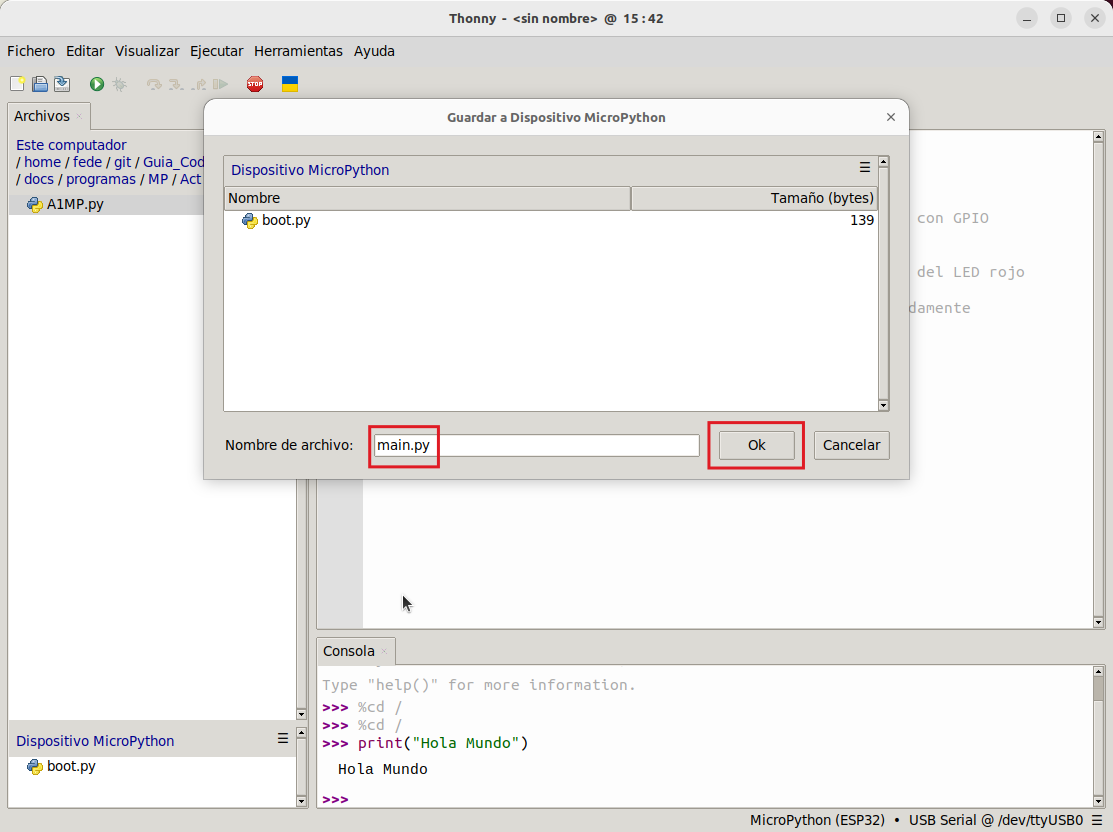Click the Ukraine flag toolbar icon

pos(290,84)
